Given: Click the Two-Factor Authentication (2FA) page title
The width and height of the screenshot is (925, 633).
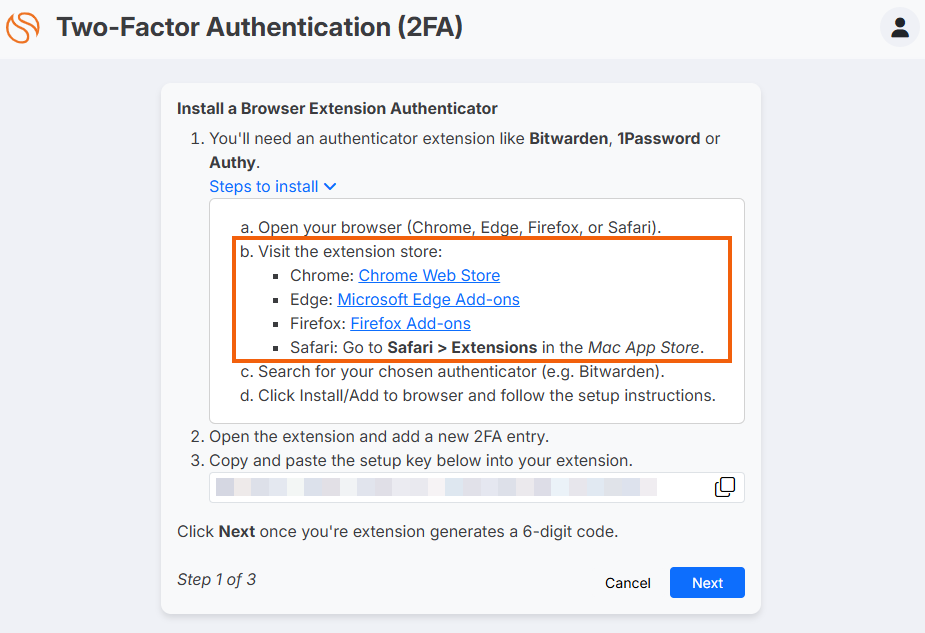Looking at the screenshot, I should [260, 27].
